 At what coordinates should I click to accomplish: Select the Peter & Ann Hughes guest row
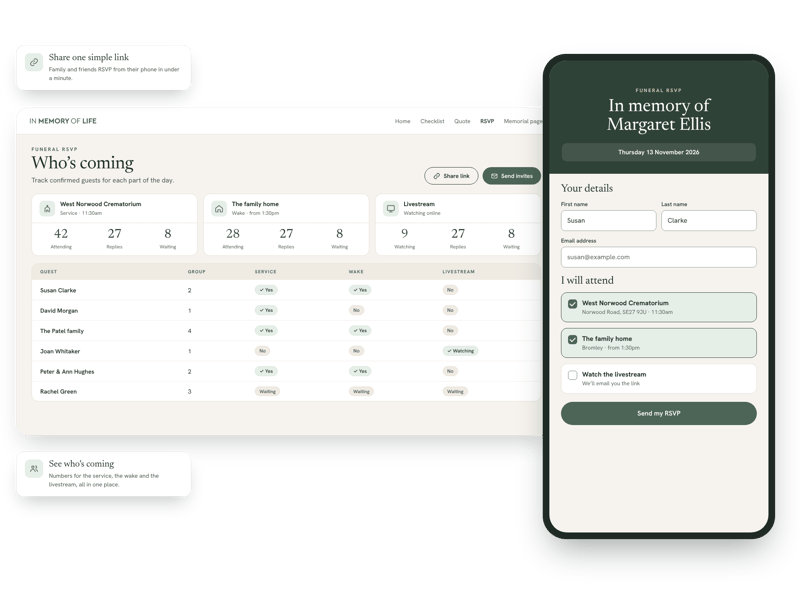(x=286, y=372)
